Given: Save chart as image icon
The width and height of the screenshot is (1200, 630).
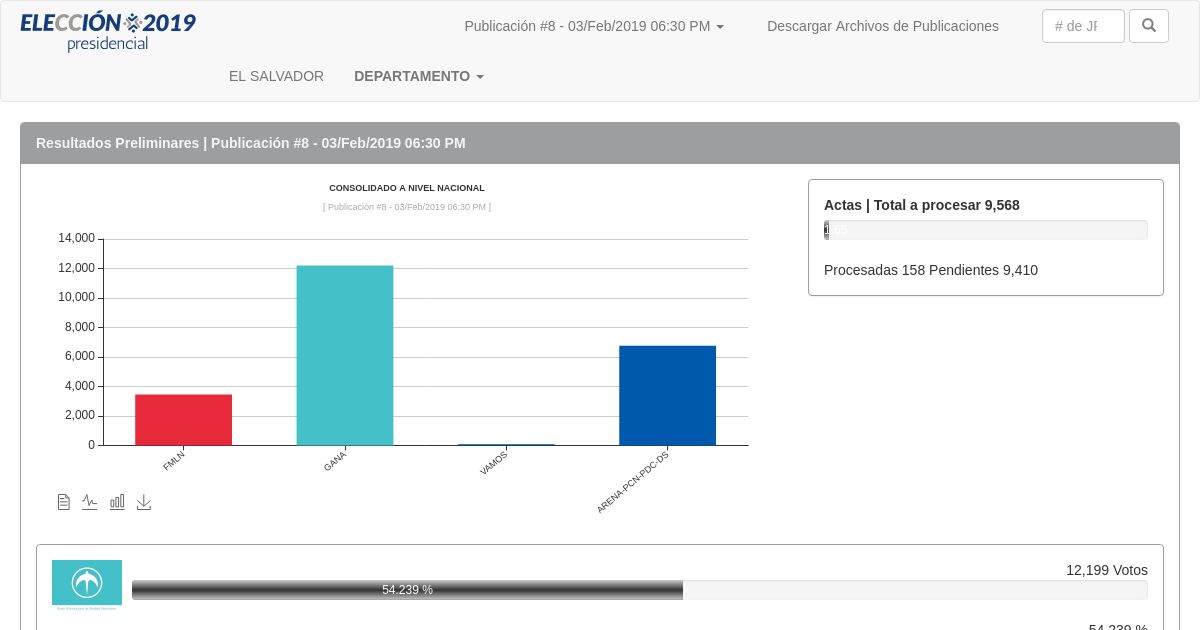Looking at the screenshot, I should 144,502.
